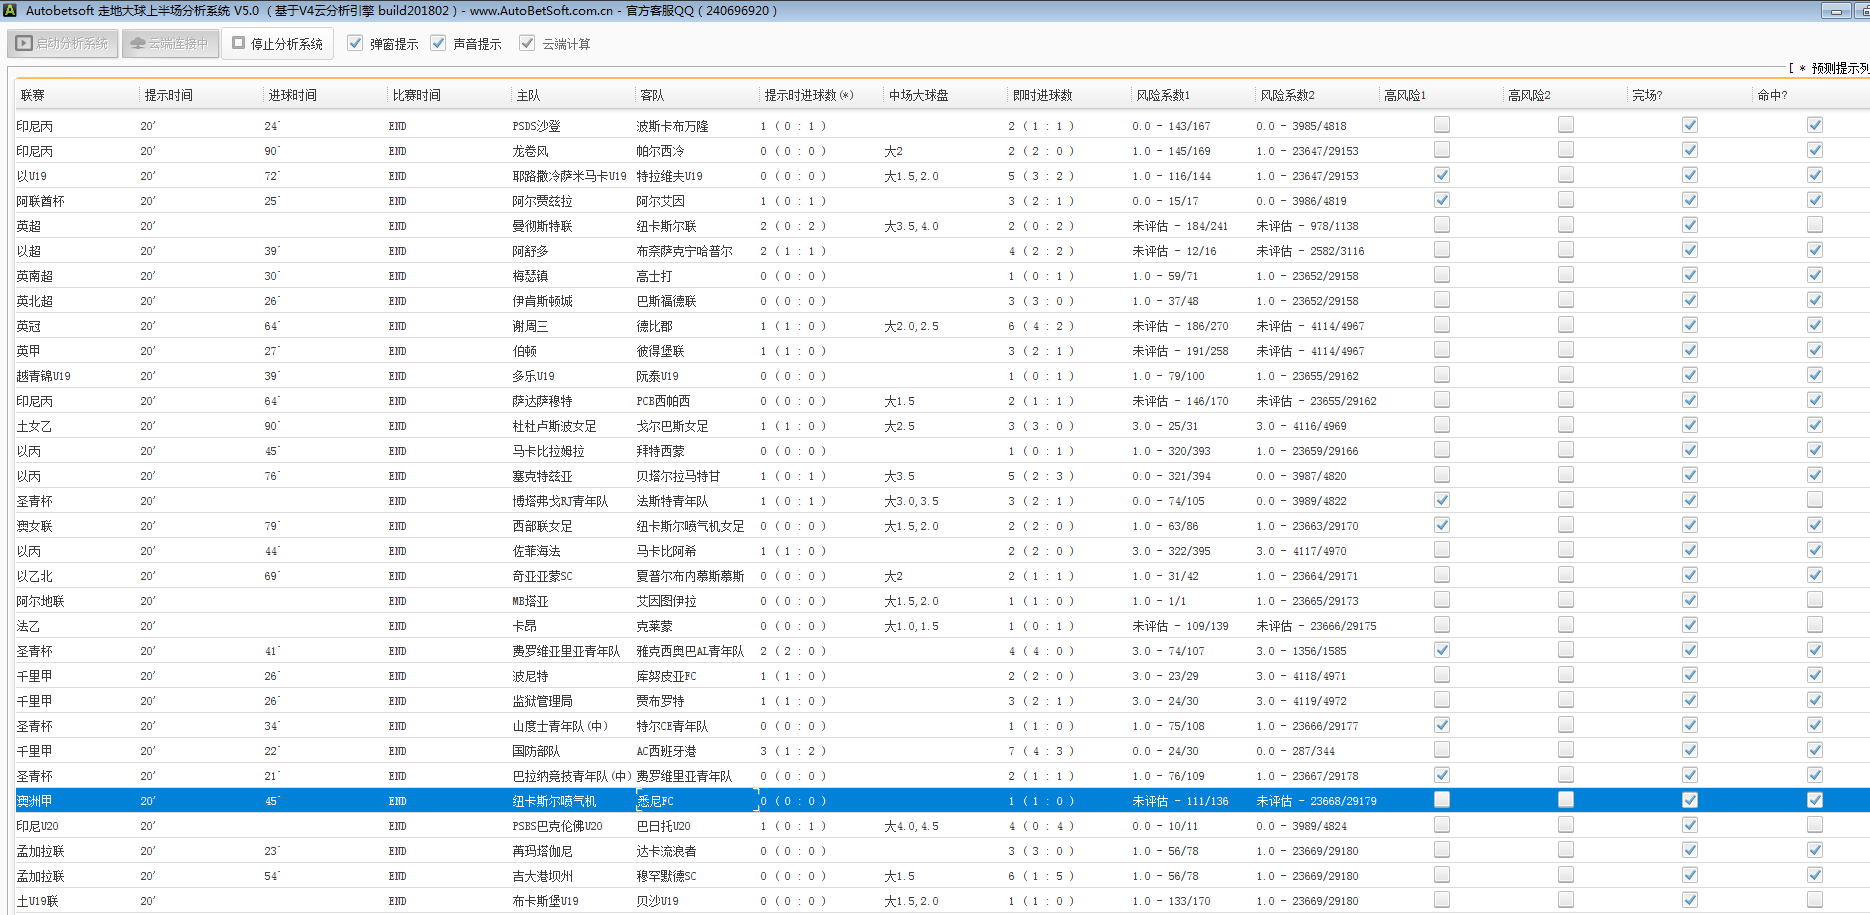This screenshot has height=915, width=1870.
Task: Click the 即时进球数 column header
Action: click(1042, 96)
